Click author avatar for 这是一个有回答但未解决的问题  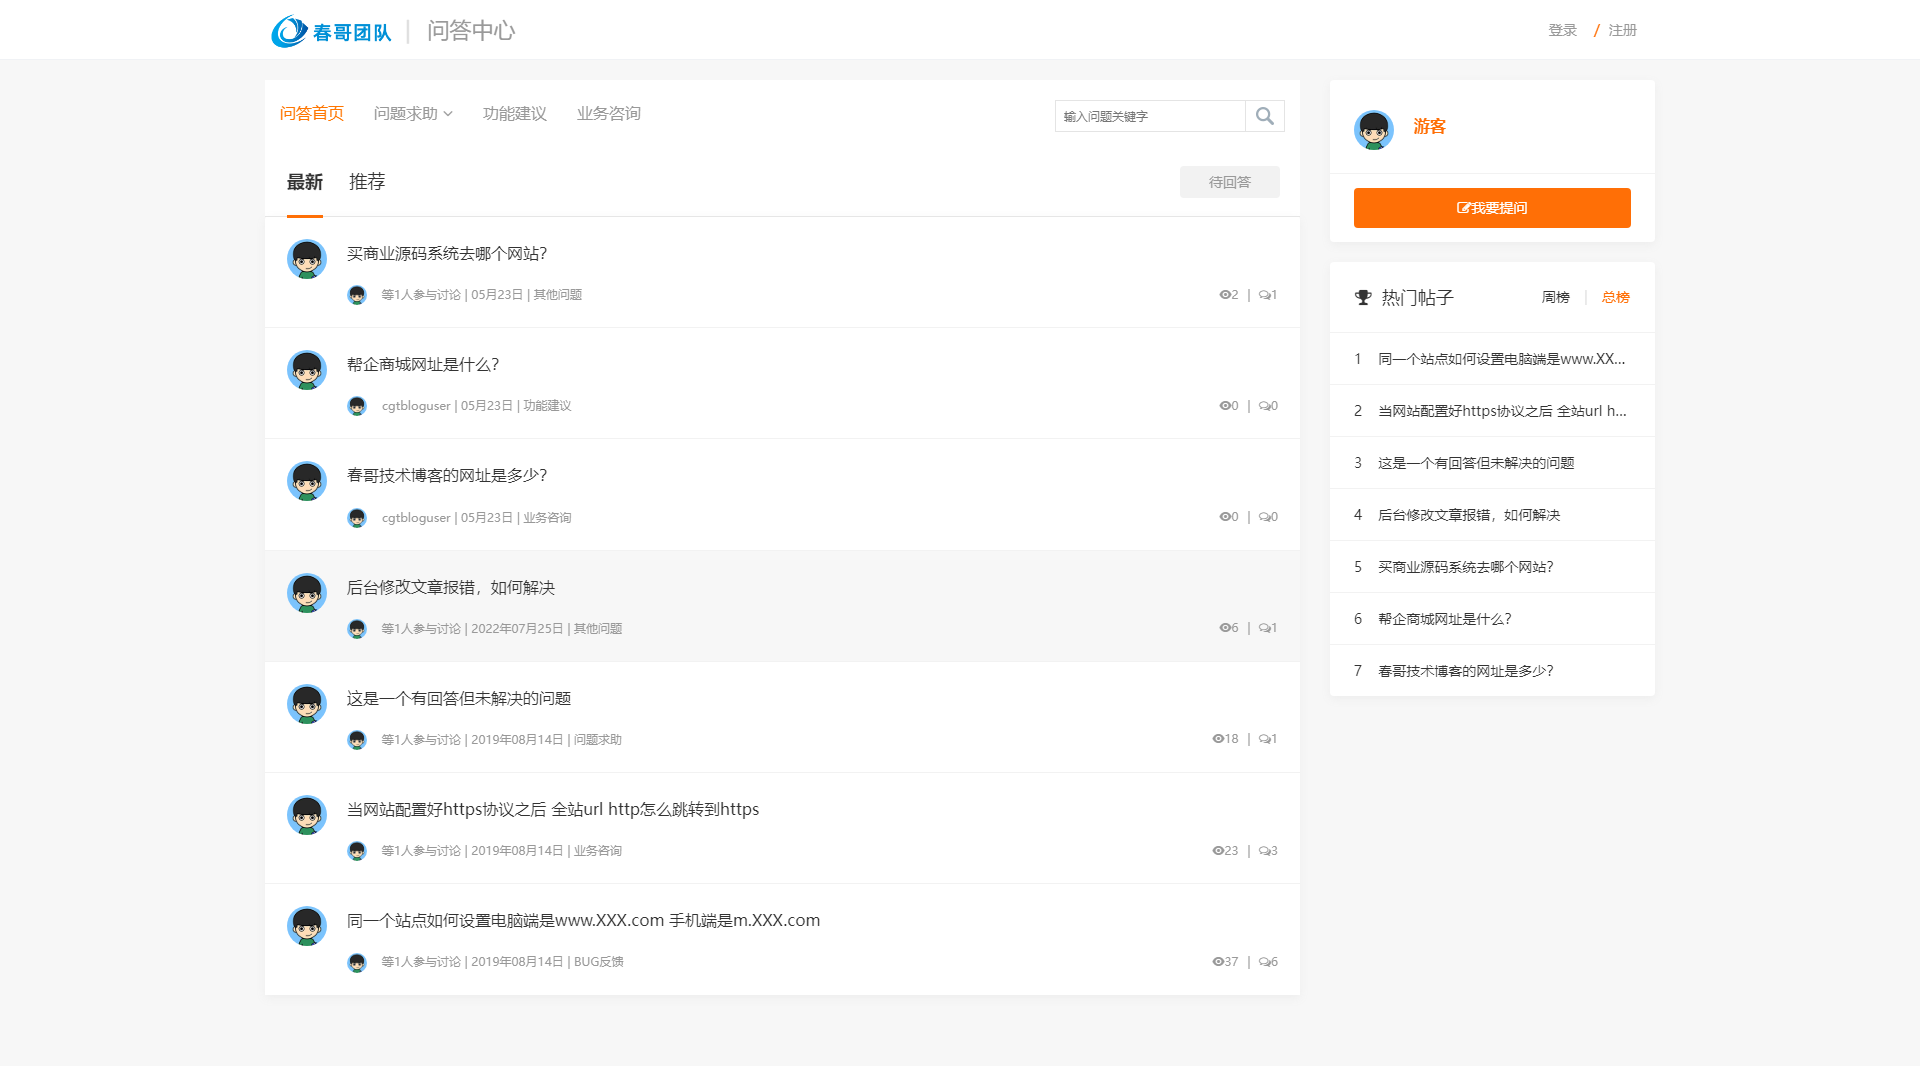point(307,704)
